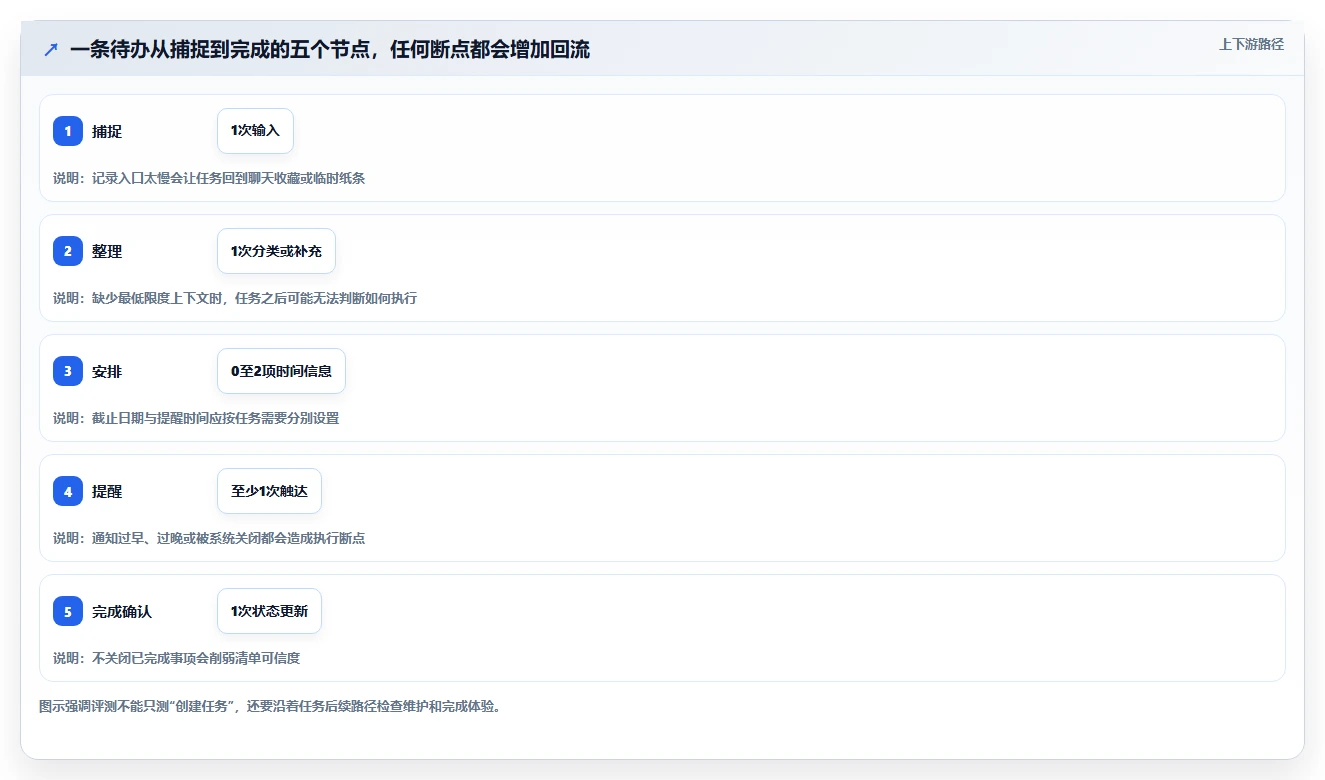
Task: Click the note about 截止日期与提醒时间
Action: pos(196,418)
